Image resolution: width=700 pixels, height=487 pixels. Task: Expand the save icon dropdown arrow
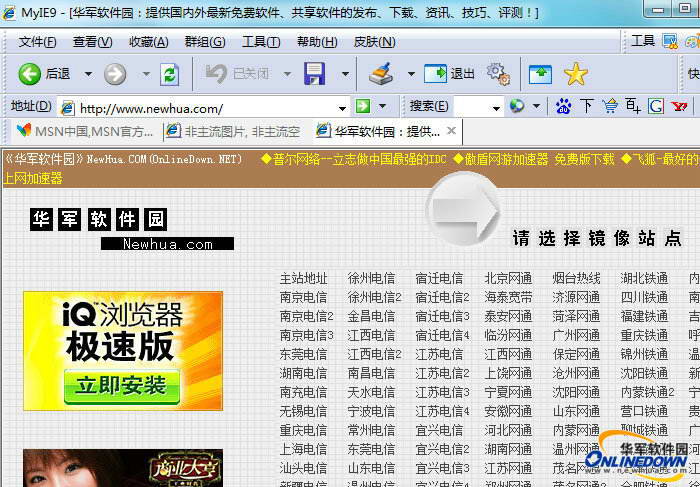click(345, 74)
